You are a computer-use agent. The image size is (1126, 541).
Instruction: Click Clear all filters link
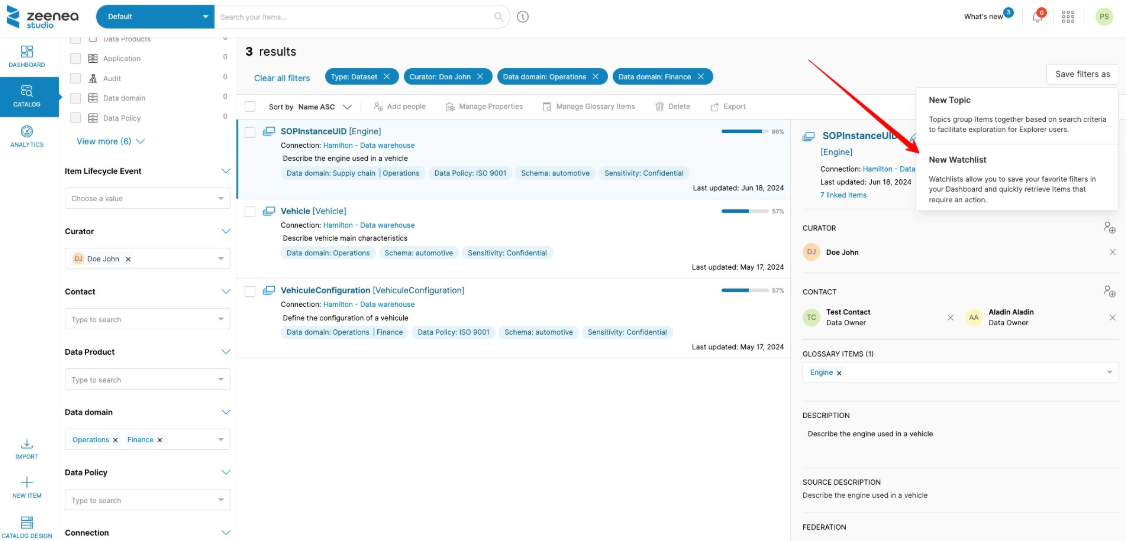pyautogui.click(x=282, y=77)
